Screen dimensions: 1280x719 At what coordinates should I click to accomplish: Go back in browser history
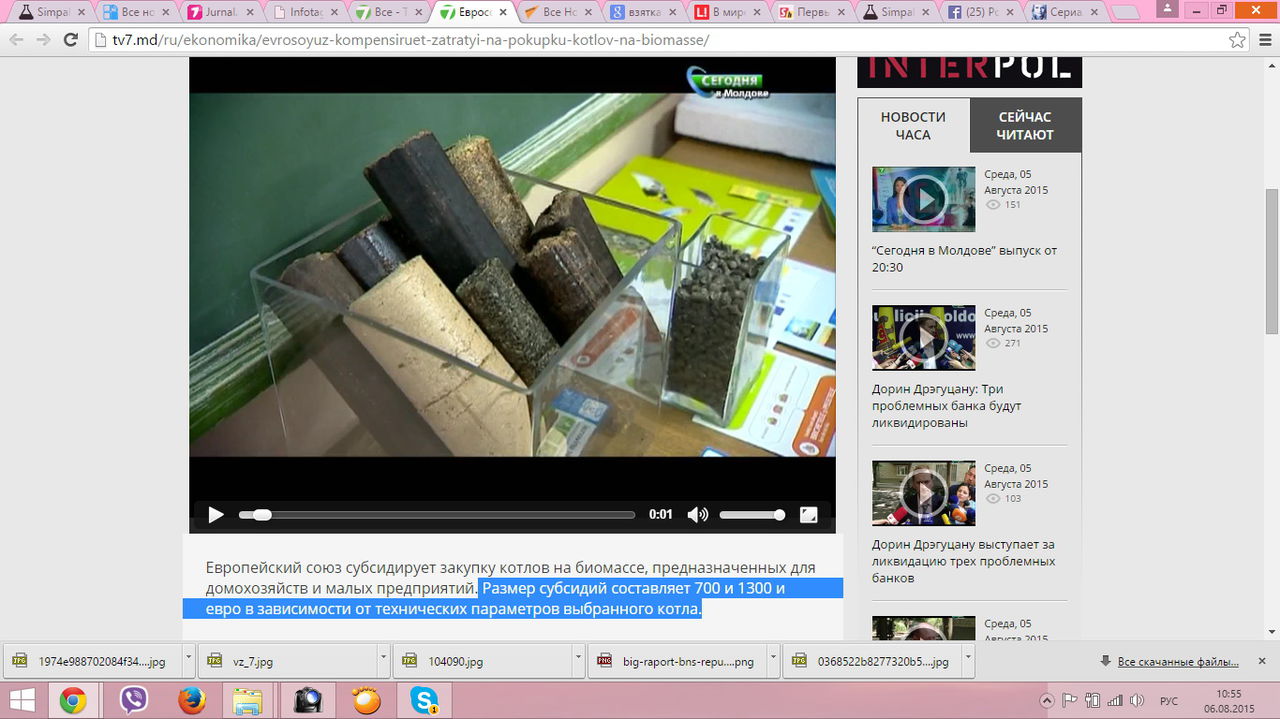pyautogui.click(x=16, y=40)
